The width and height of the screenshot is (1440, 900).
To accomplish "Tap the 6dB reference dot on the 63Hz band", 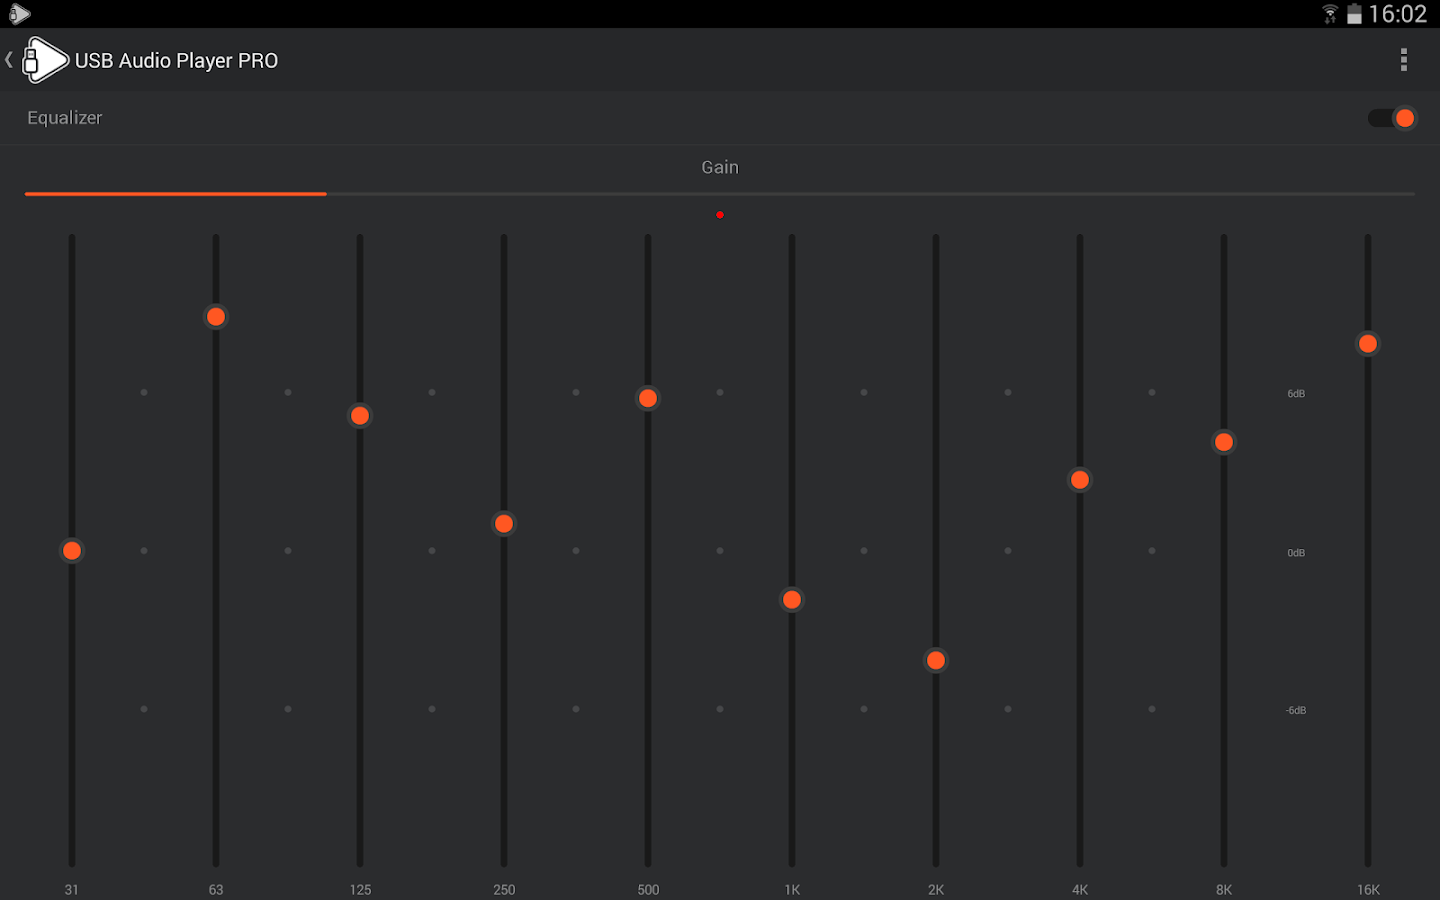I will (x=288, y=392).
